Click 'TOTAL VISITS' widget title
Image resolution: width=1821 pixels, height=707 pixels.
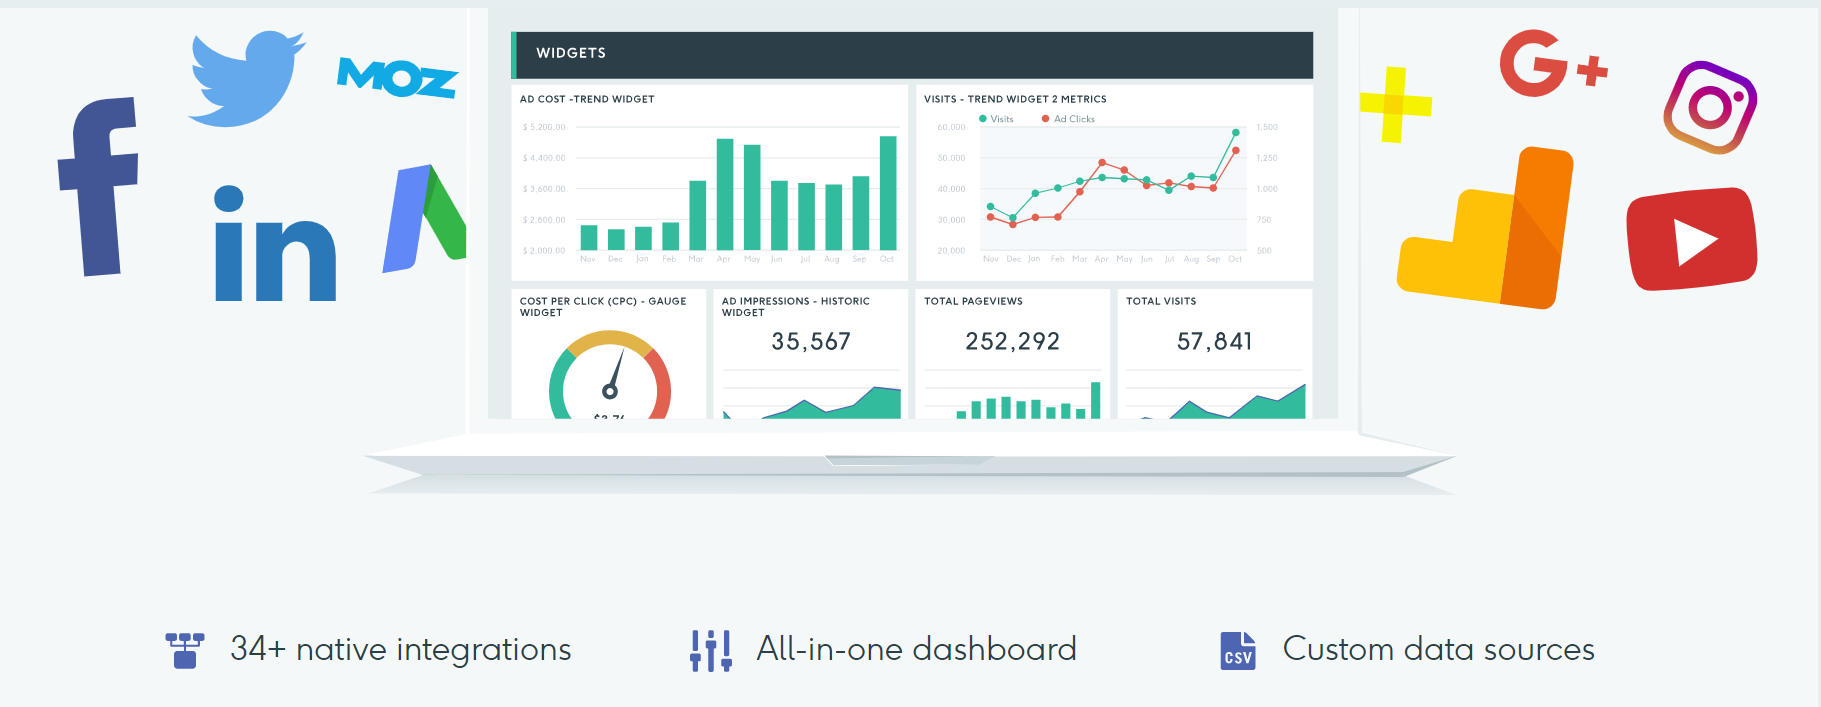tap(1161, 301)
